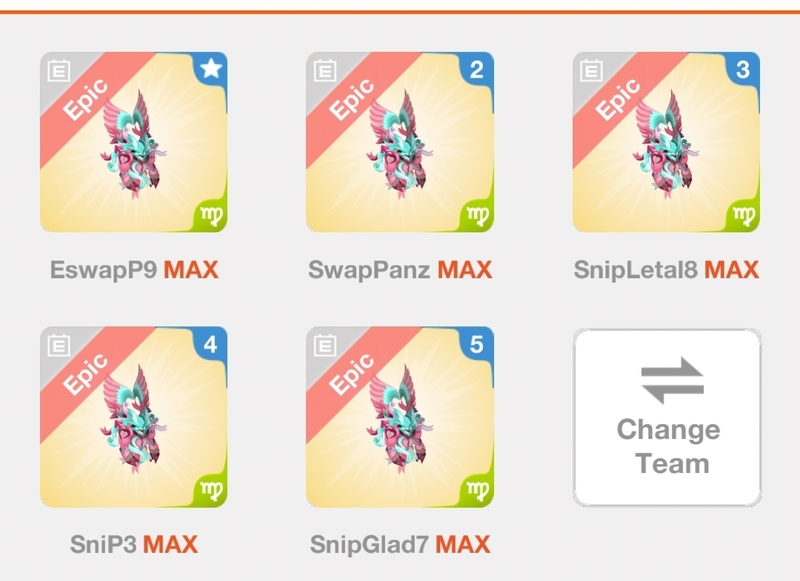800x581 pixels.
Task: Open notes icon on SwapPanz card
Action: (325, 70)
